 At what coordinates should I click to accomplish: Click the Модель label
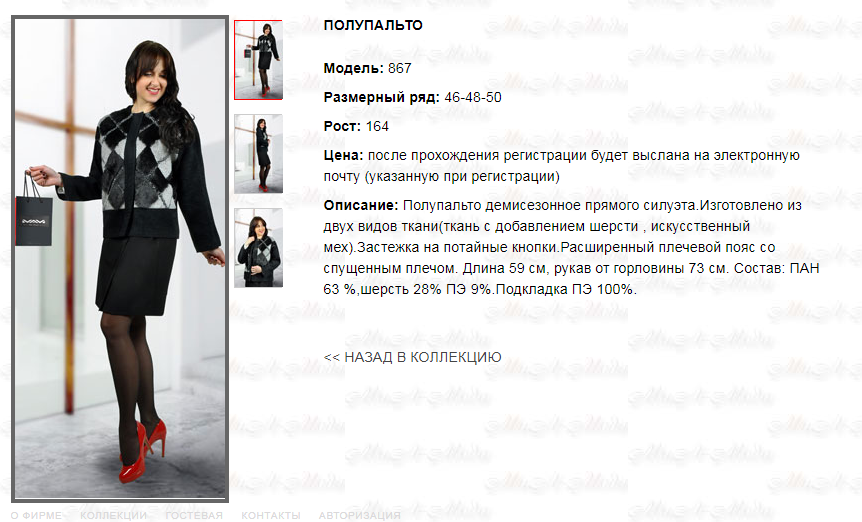pos(353,68)
